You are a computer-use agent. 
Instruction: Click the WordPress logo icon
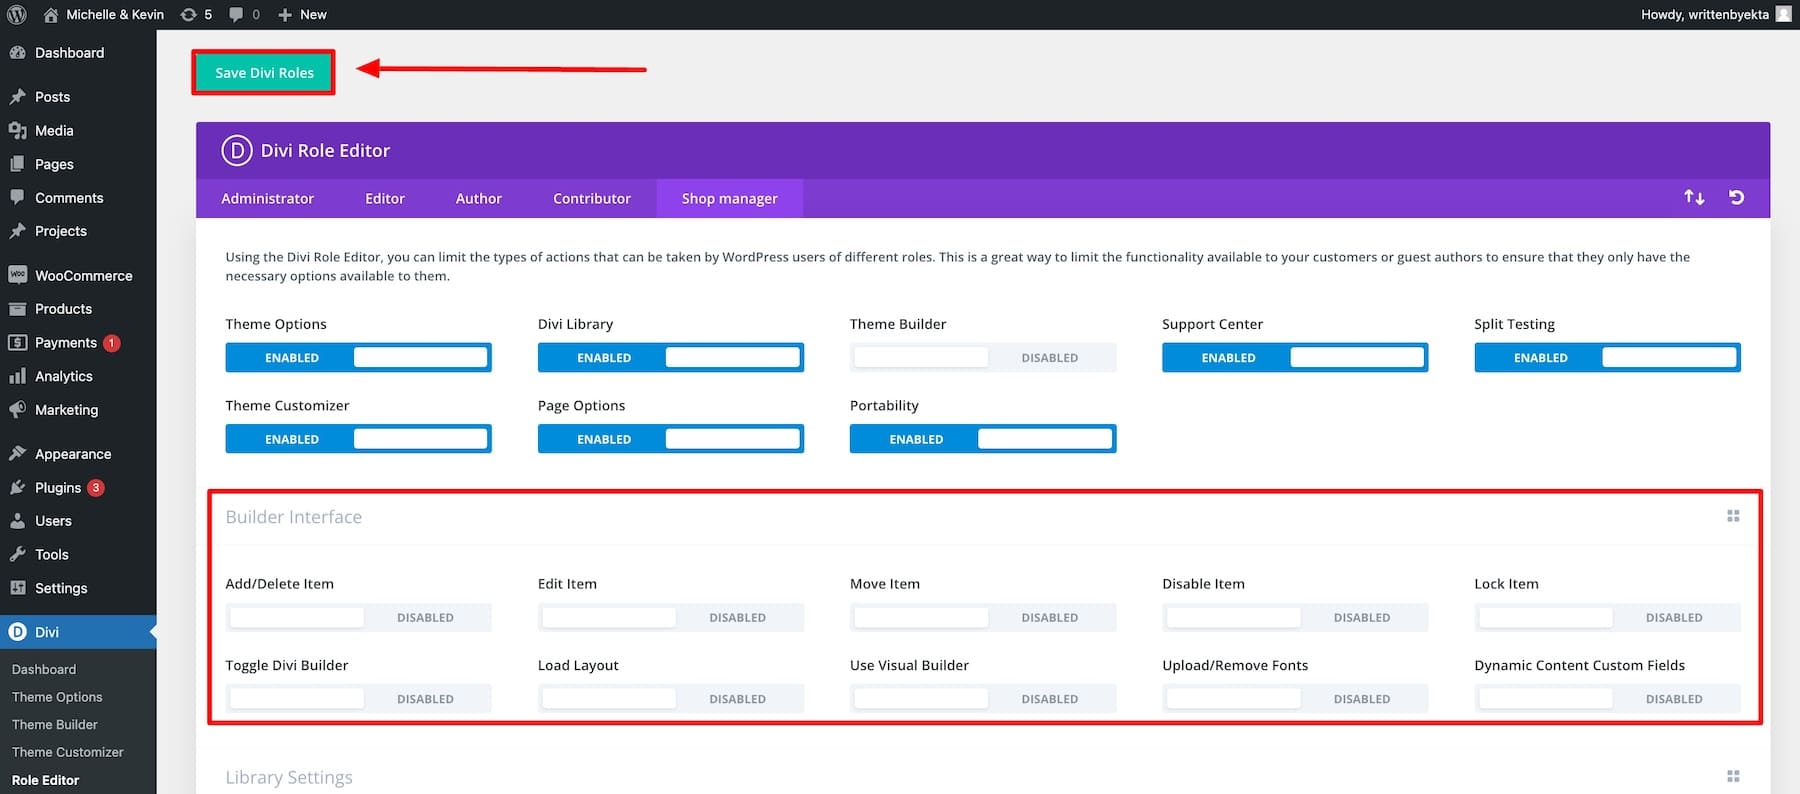coord(17,14)
